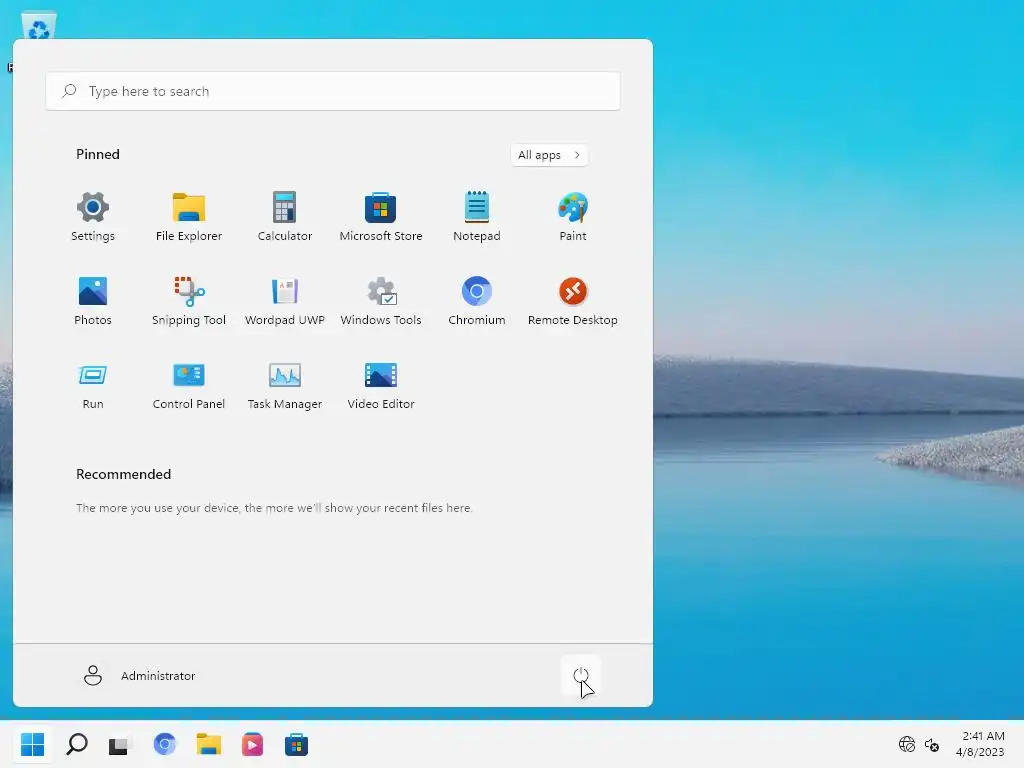The width and height of the screenshot is (1024, 768).
Task: Launch Notepad
Action: pos(477,217)
